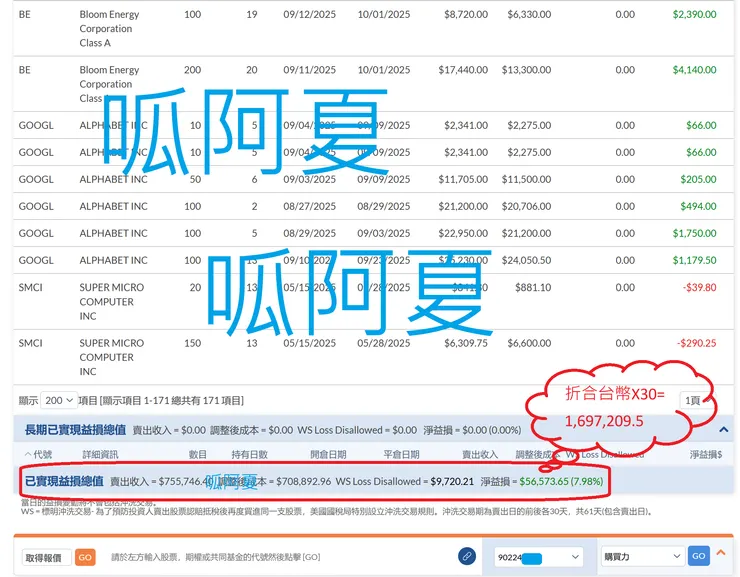Screen dimensions: 740x577
Task: Click the 持有日數 column header
Action: pyautogui.click(x=250, y=454)
